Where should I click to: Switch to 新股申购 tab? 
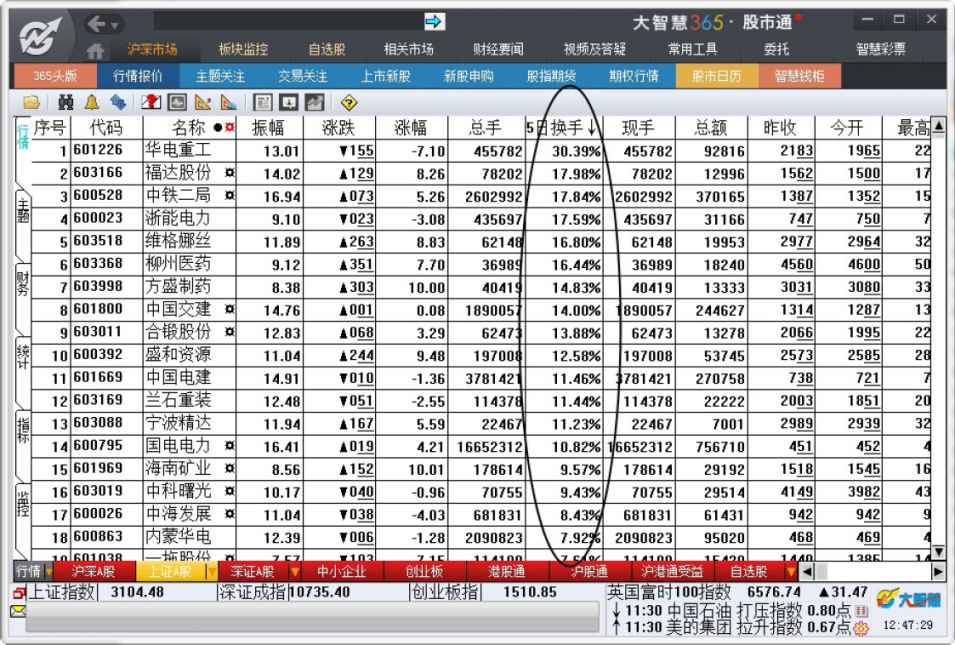click(x=468, y=76)
